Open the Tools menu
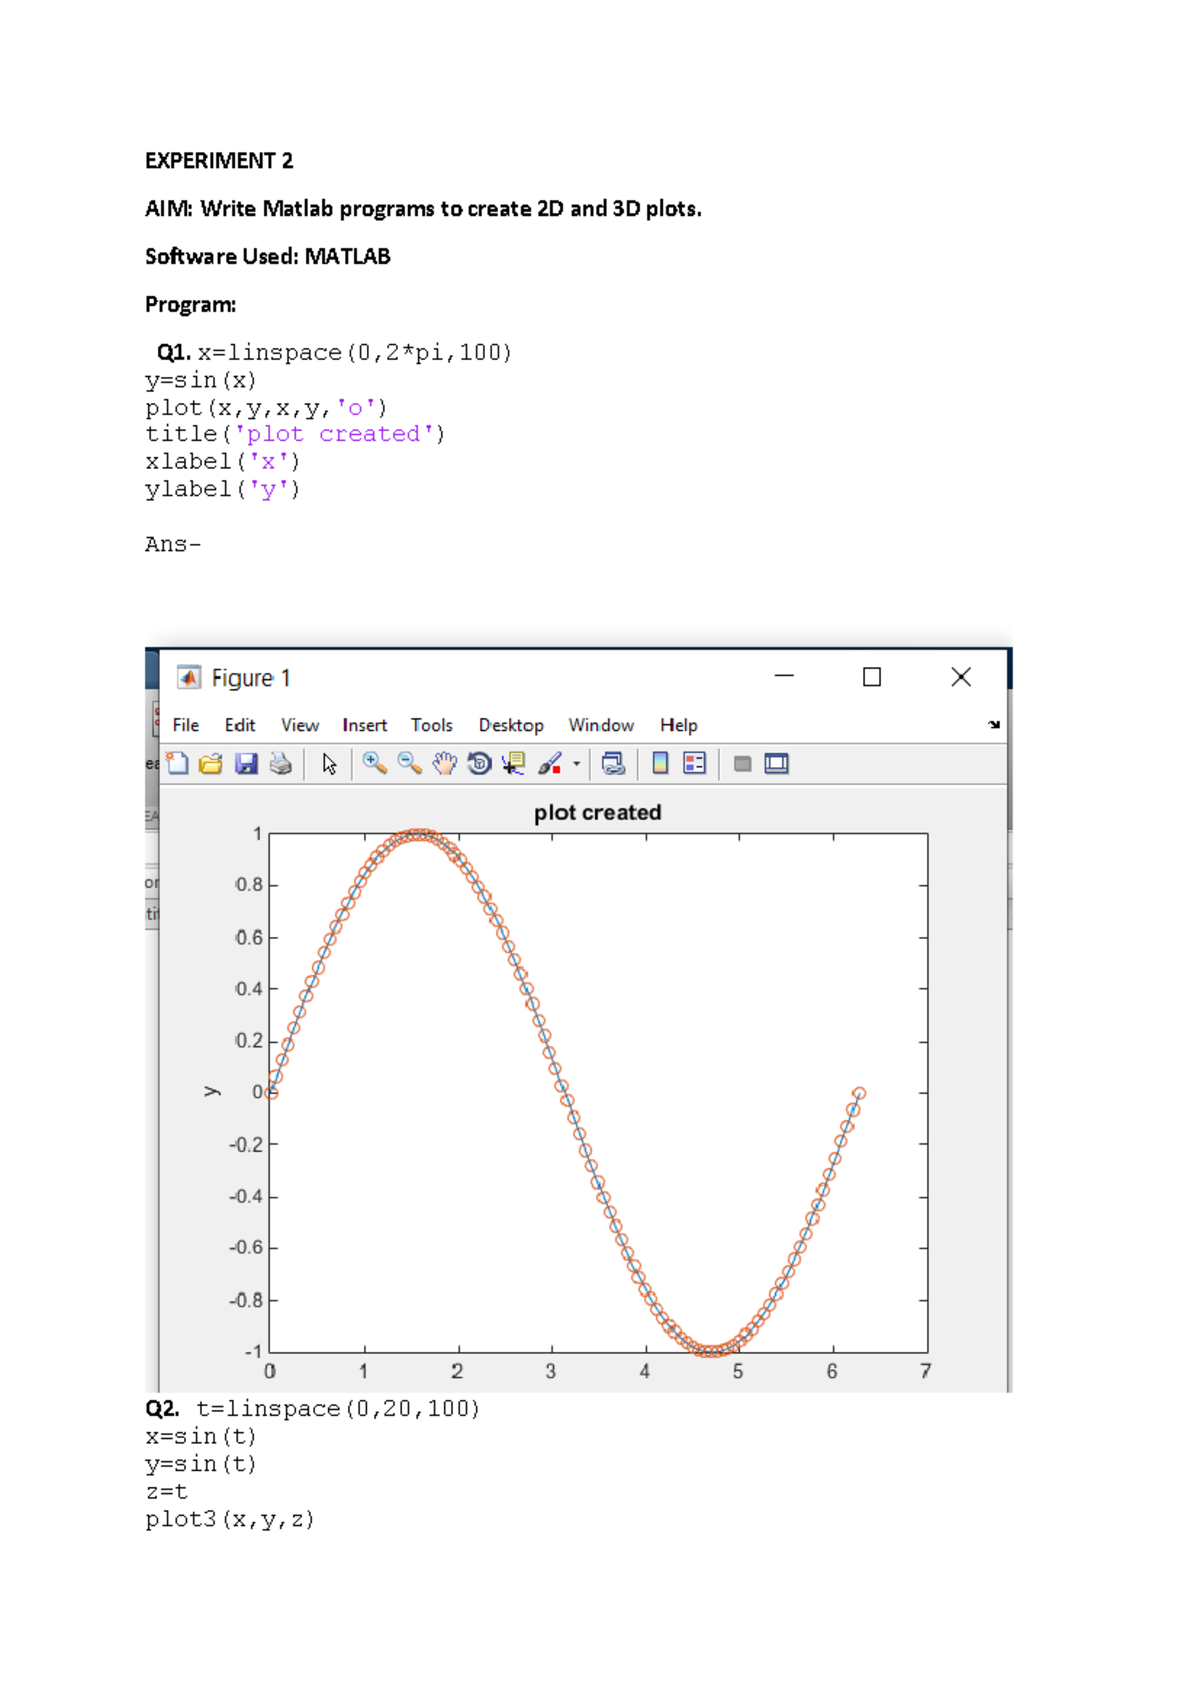Image resolution: width=1200 pixels, height=1696 pixels. click(x=431, y=725)
